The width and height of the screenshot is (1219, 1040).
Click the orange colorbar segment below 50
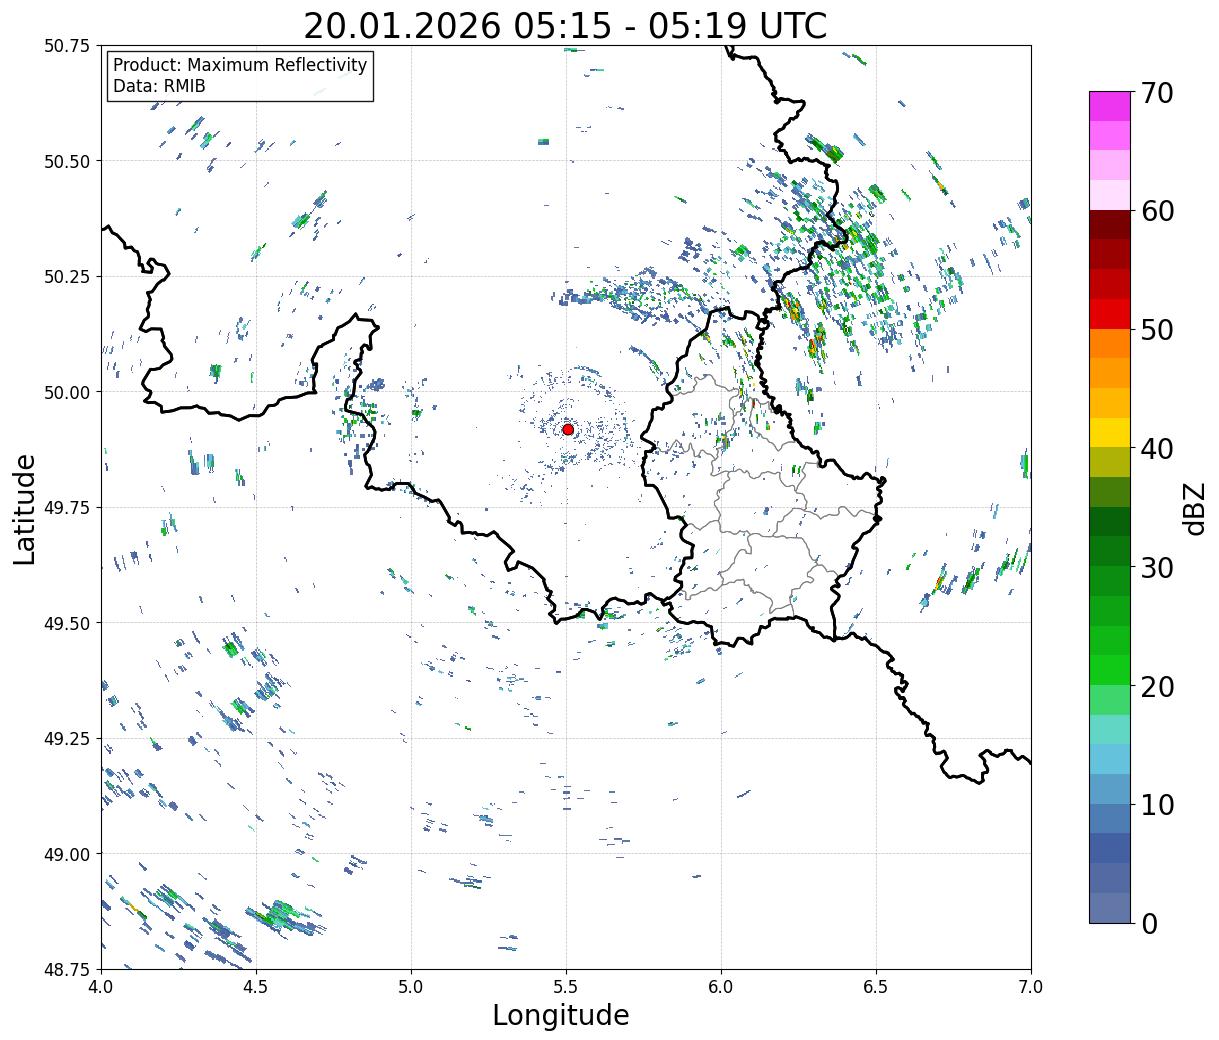pyautogui.click(x=1110, y=343)
